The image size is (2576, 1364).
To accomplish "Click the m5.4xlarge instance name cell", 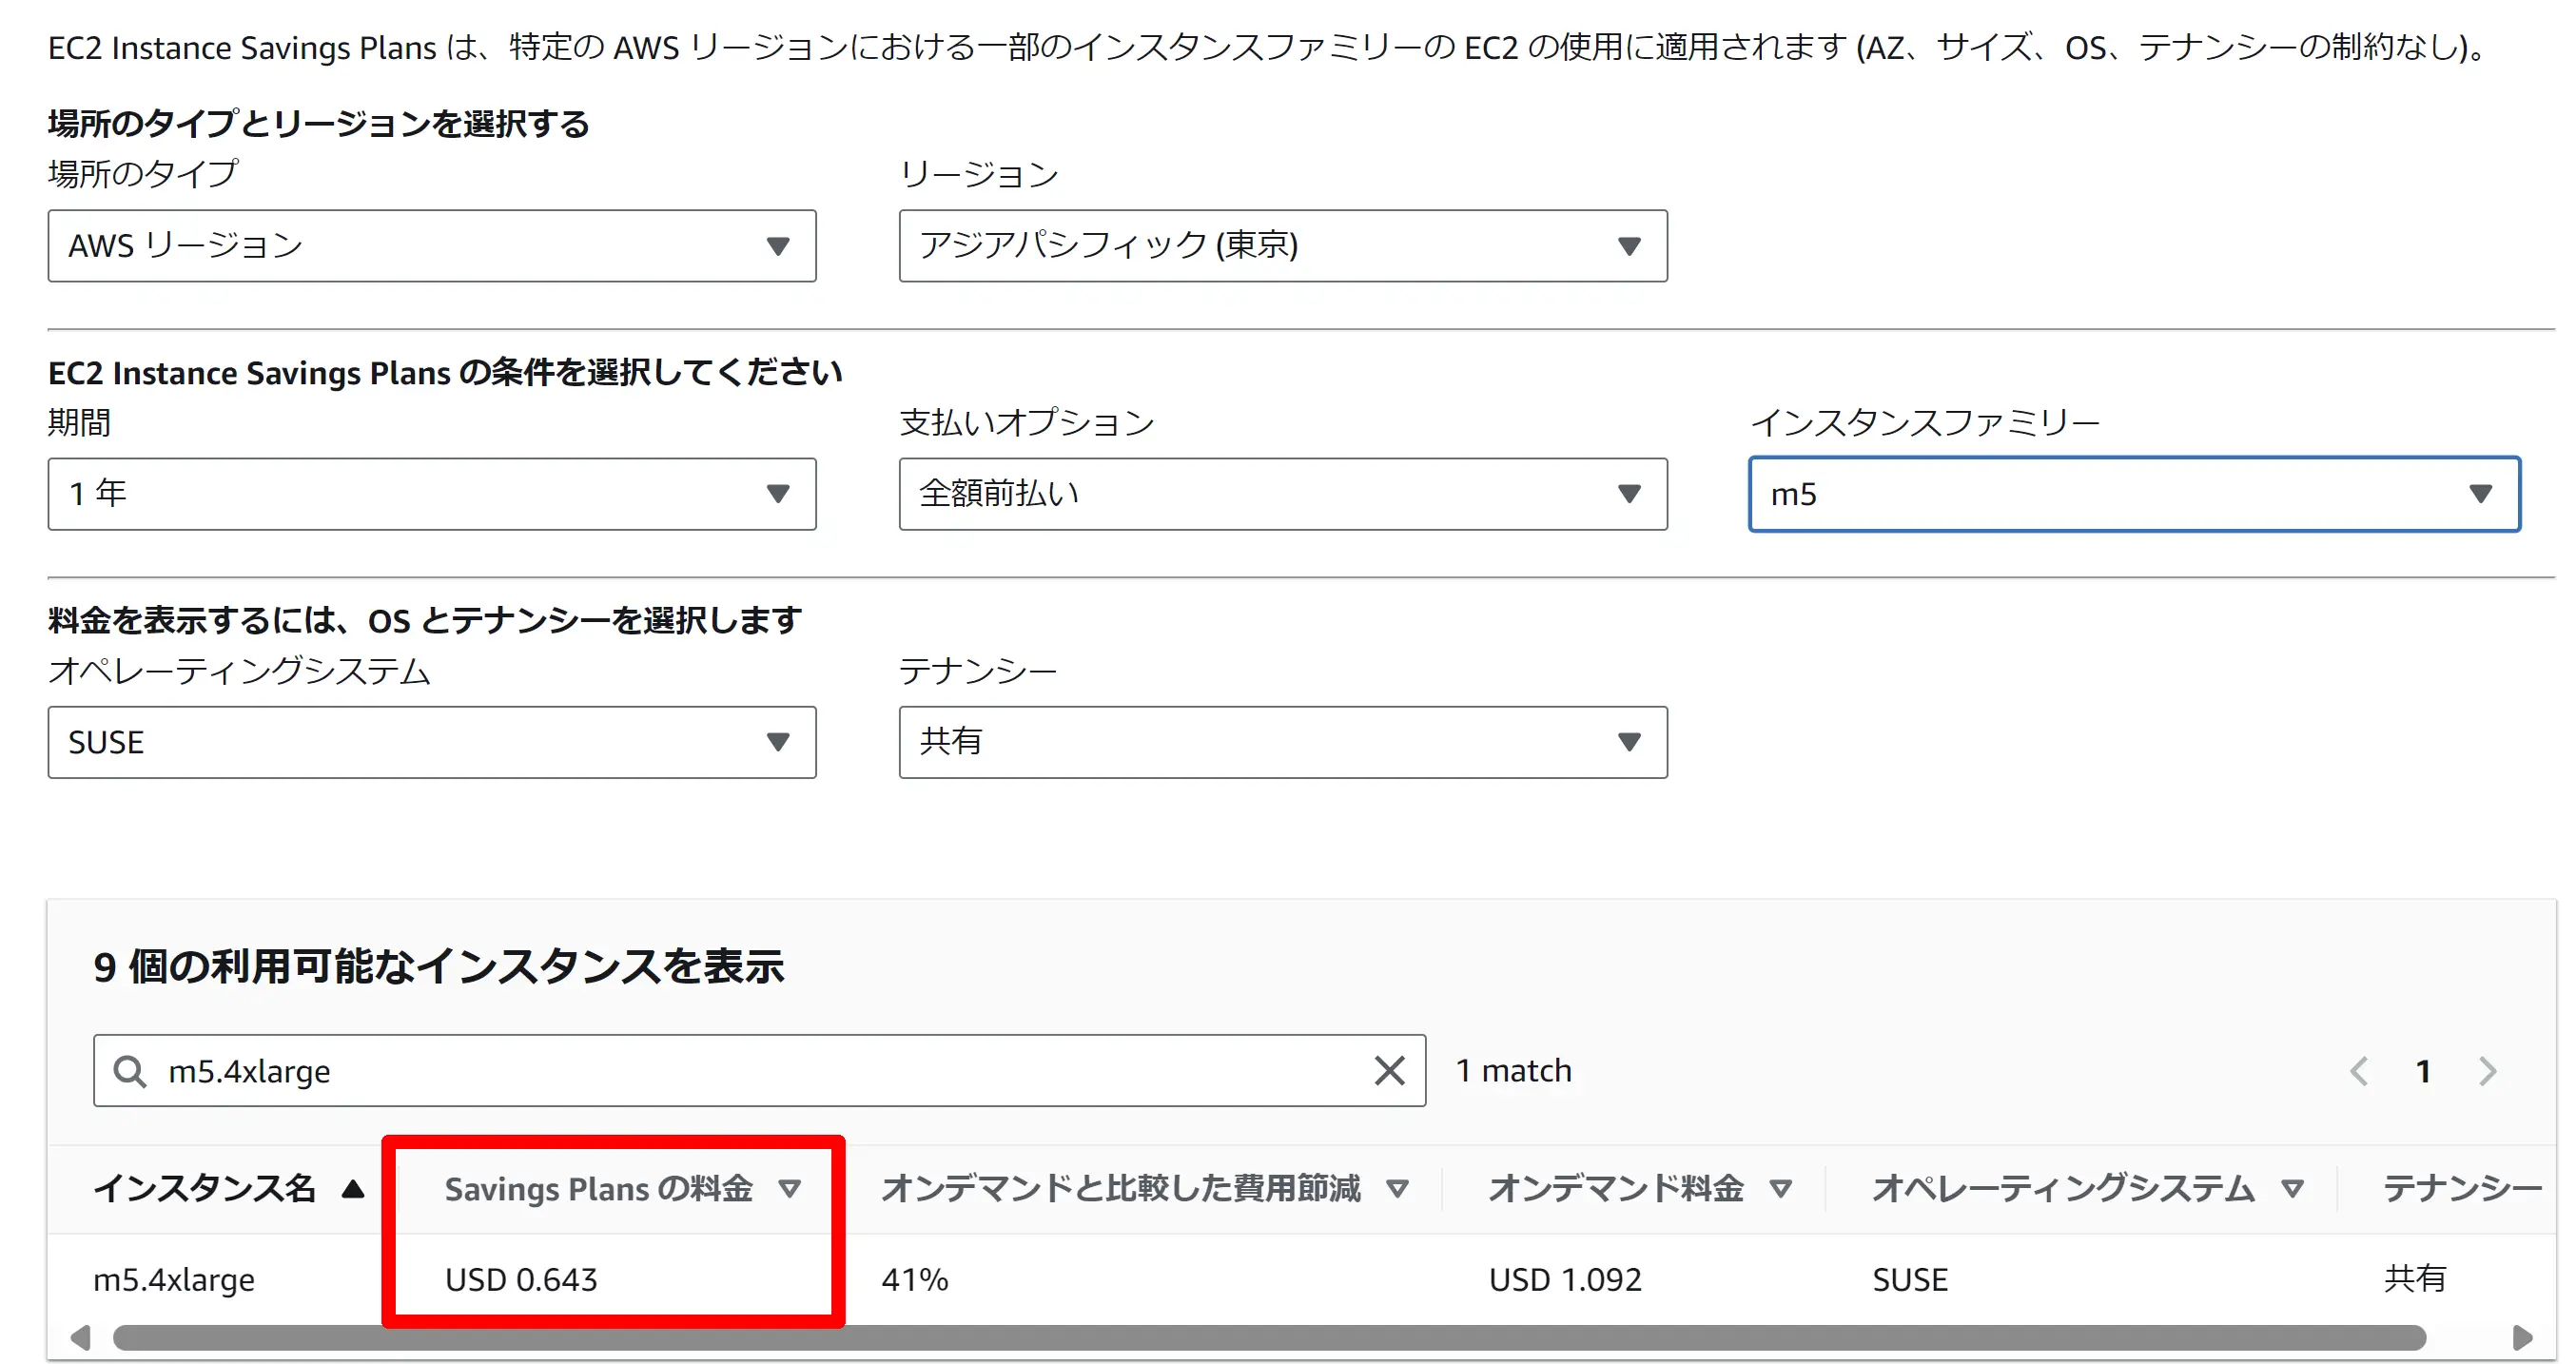I will click(x=174, y=1279).
